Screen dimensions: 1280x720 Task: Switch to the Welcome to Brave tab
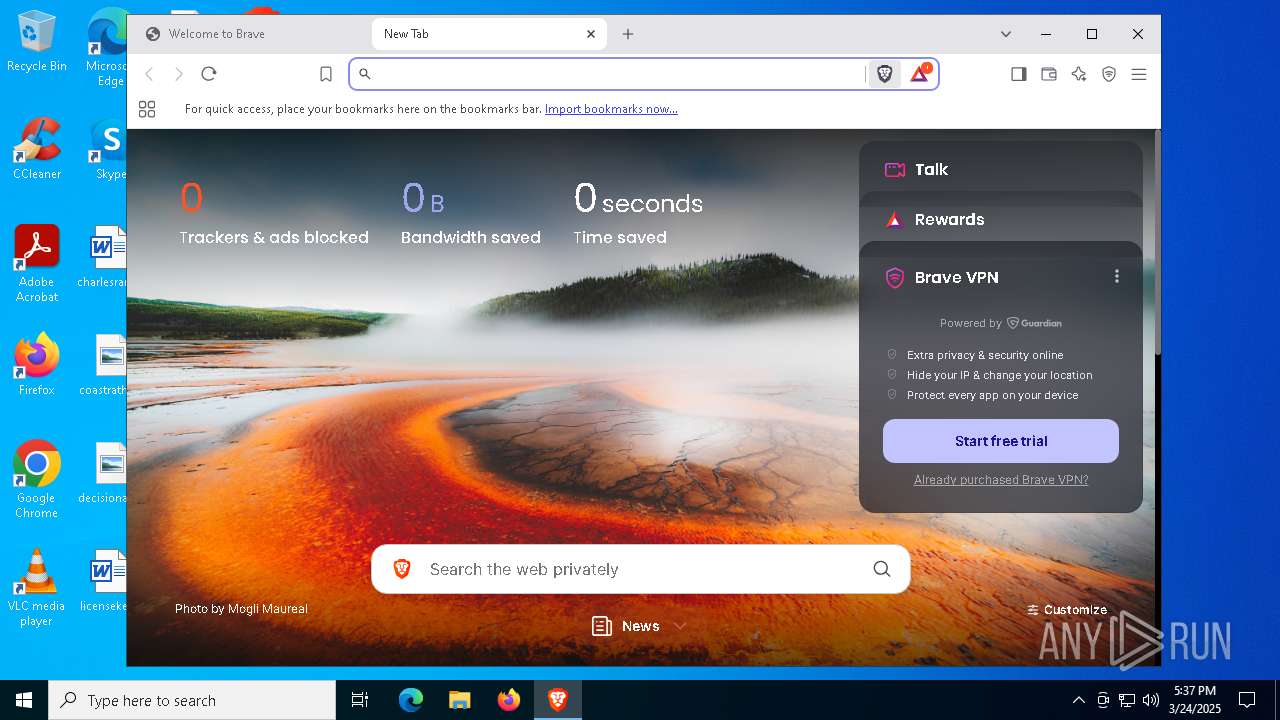[248, 34]
